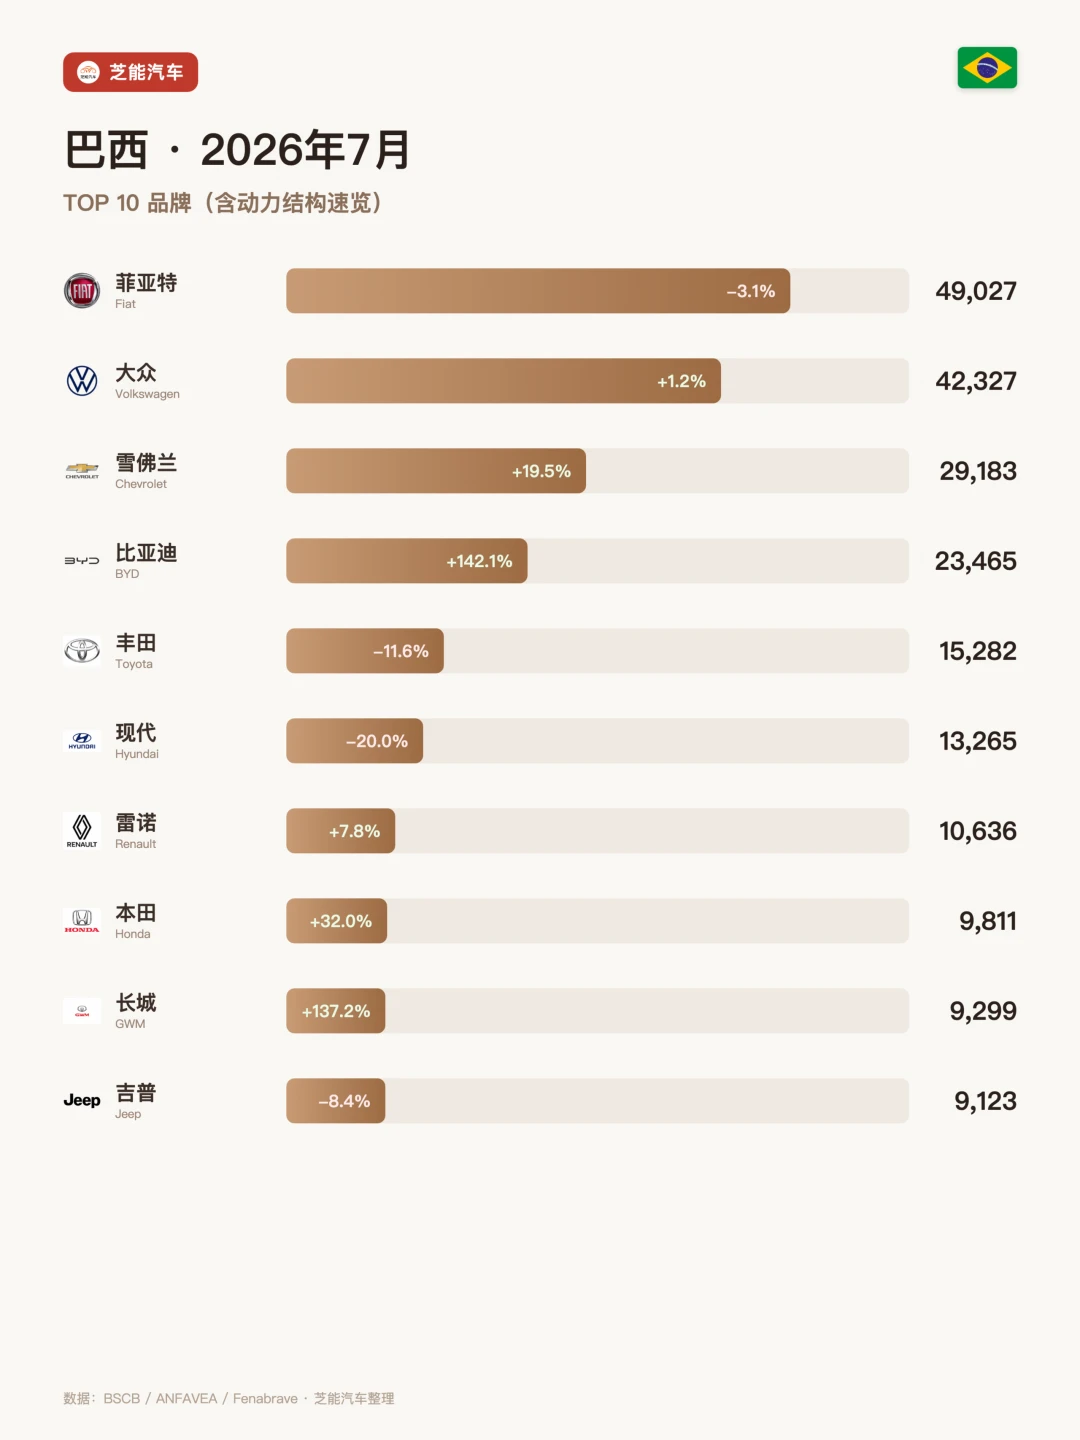Click the BYD bar showing +142.1%
Screen dimensions: 1080x1440
[x=407, y=561]
